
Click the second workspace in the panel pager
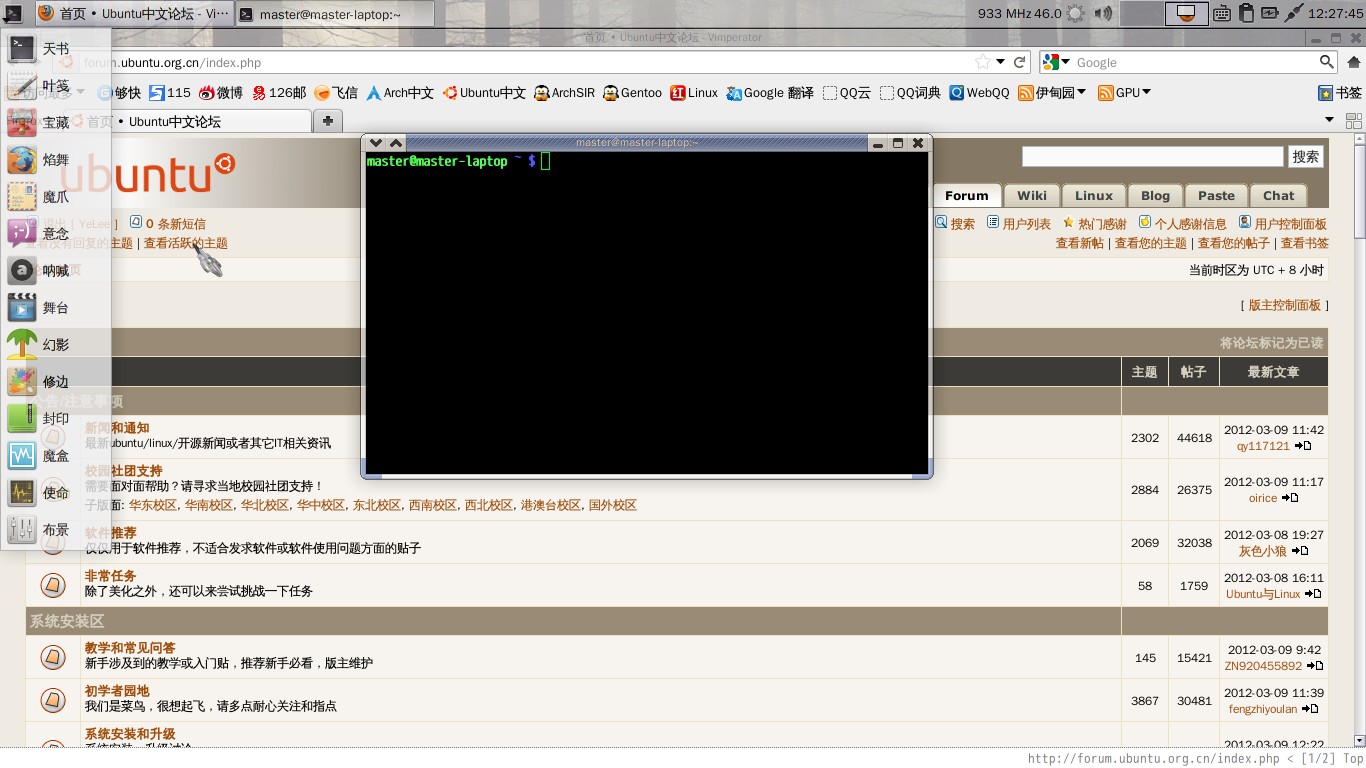1185,14
